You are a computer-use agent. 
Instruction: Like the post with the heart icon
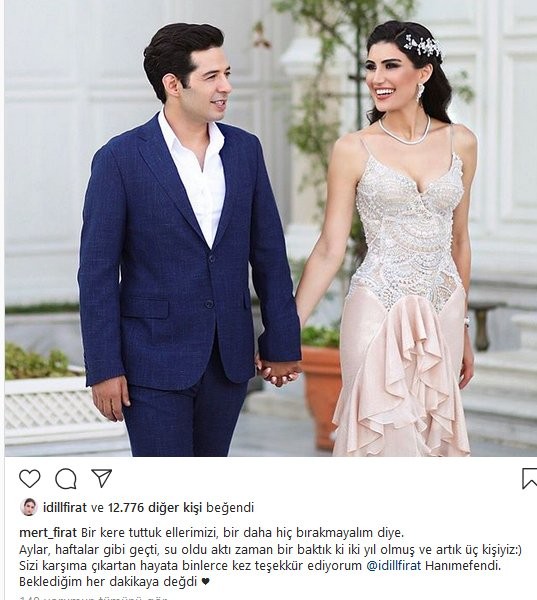point(29,478)
